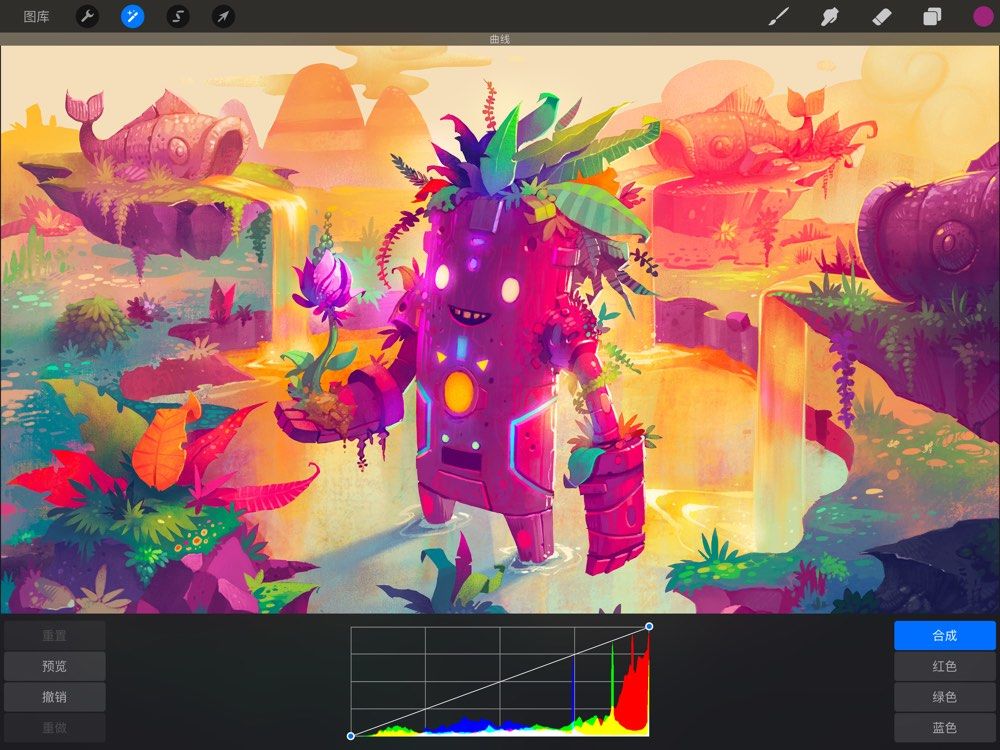Open the wrench Actions menu

click(87, 17)
